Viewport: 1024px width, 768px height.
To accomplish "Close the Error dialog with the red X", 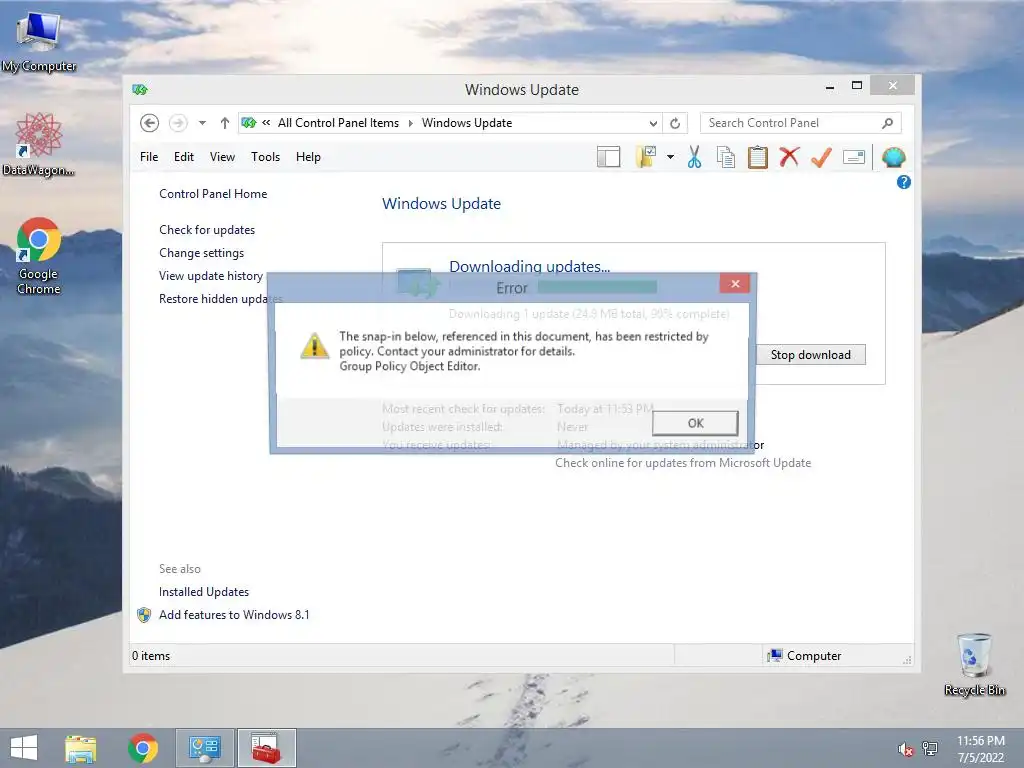I will (735, 283).
